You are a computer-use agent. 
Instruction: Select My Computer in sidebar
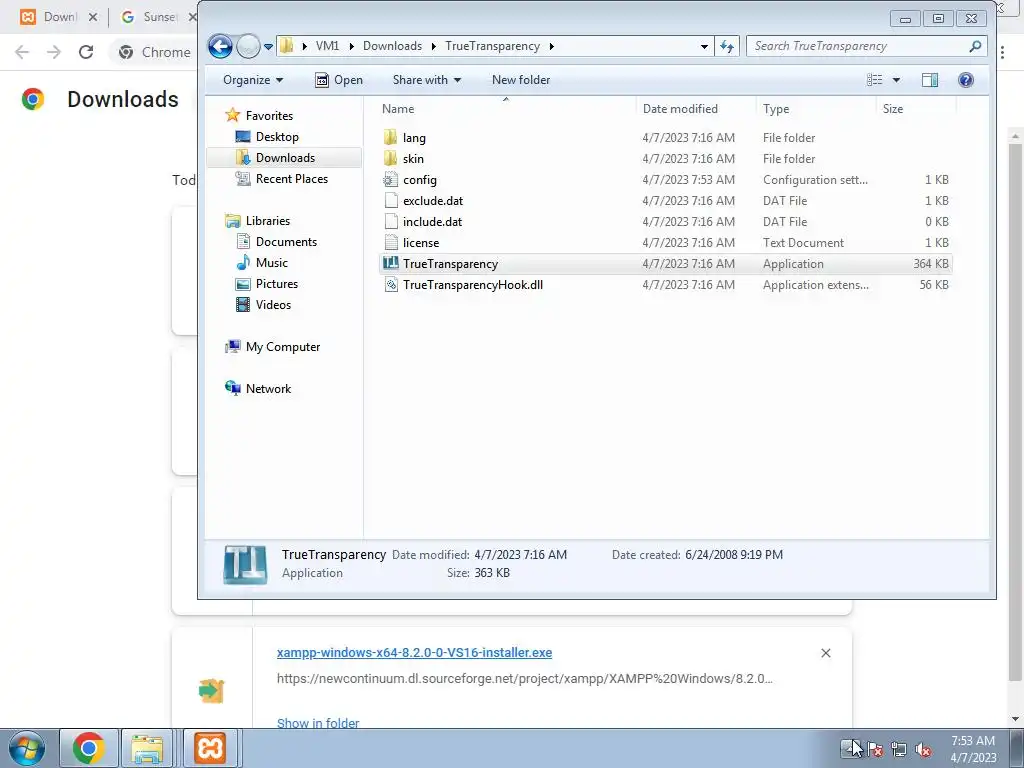tap(282, 347)
